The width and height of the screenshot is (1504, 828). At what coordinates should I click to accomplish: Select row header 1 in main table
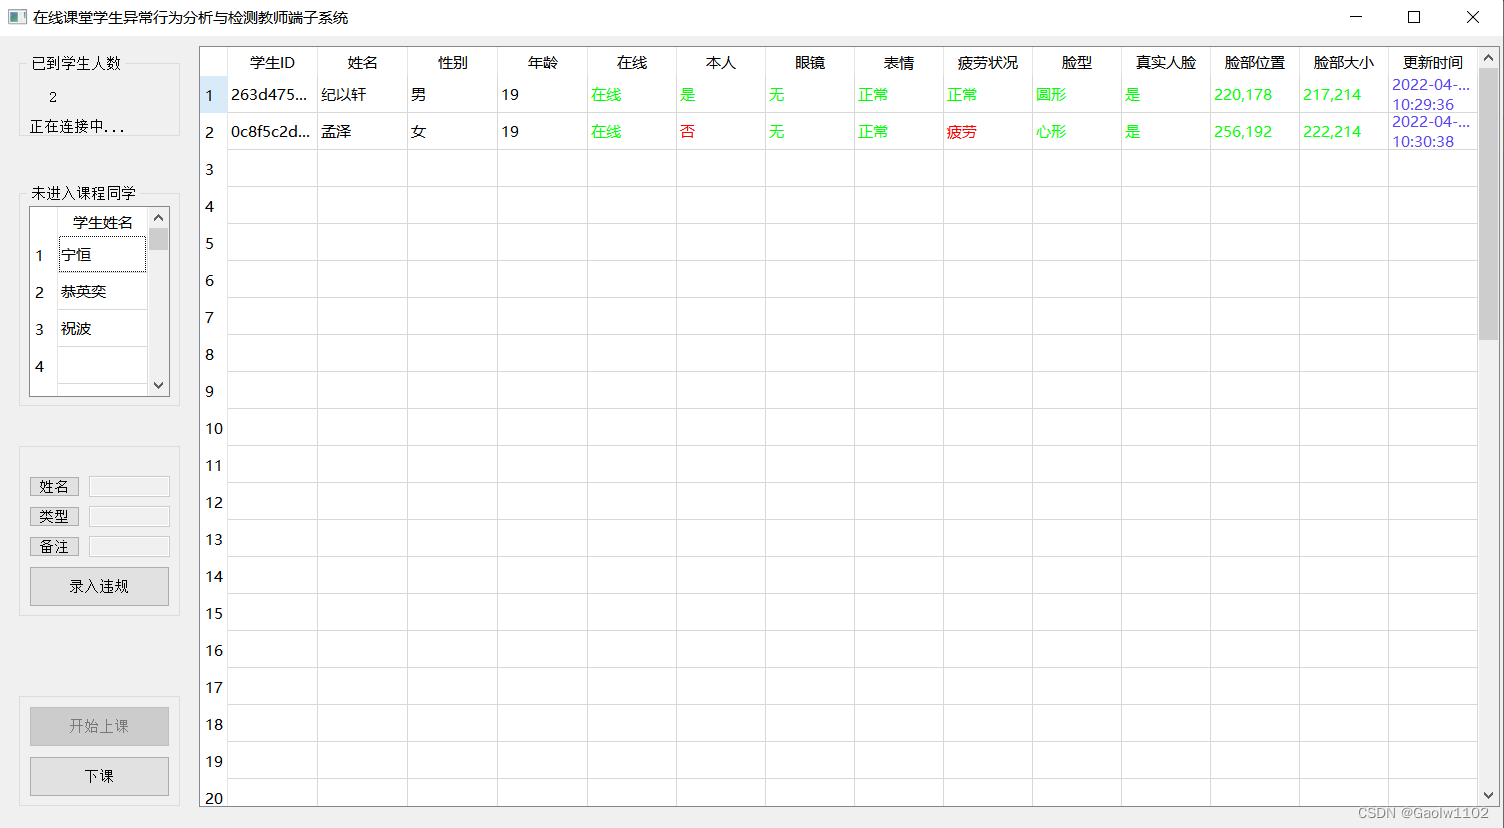213,95
